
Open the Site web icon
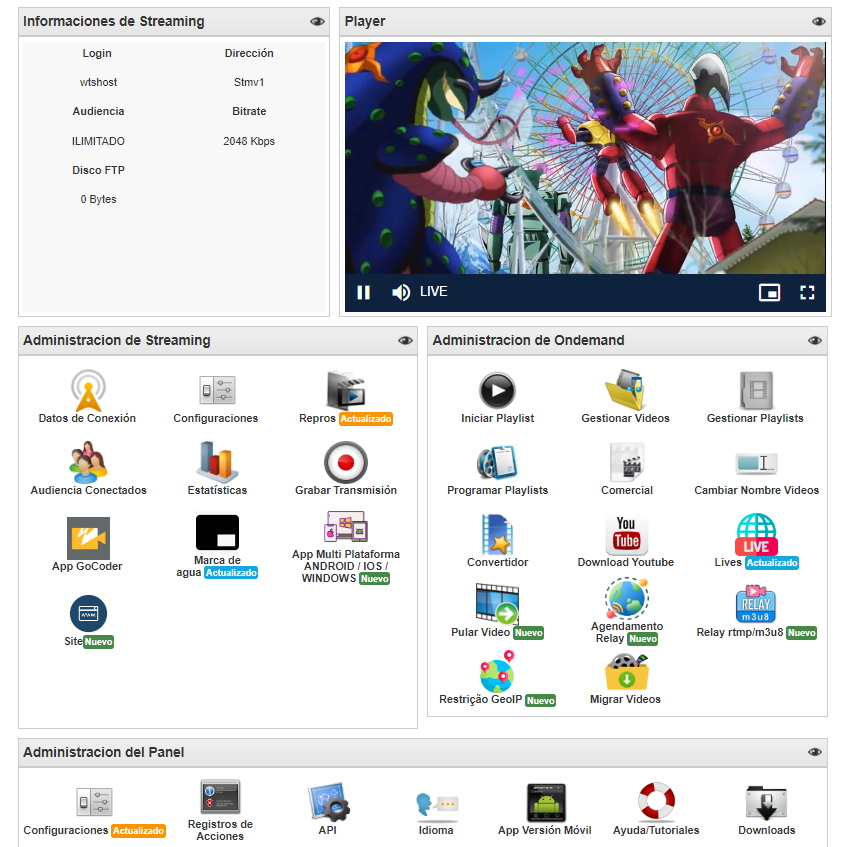coord(88,614)
